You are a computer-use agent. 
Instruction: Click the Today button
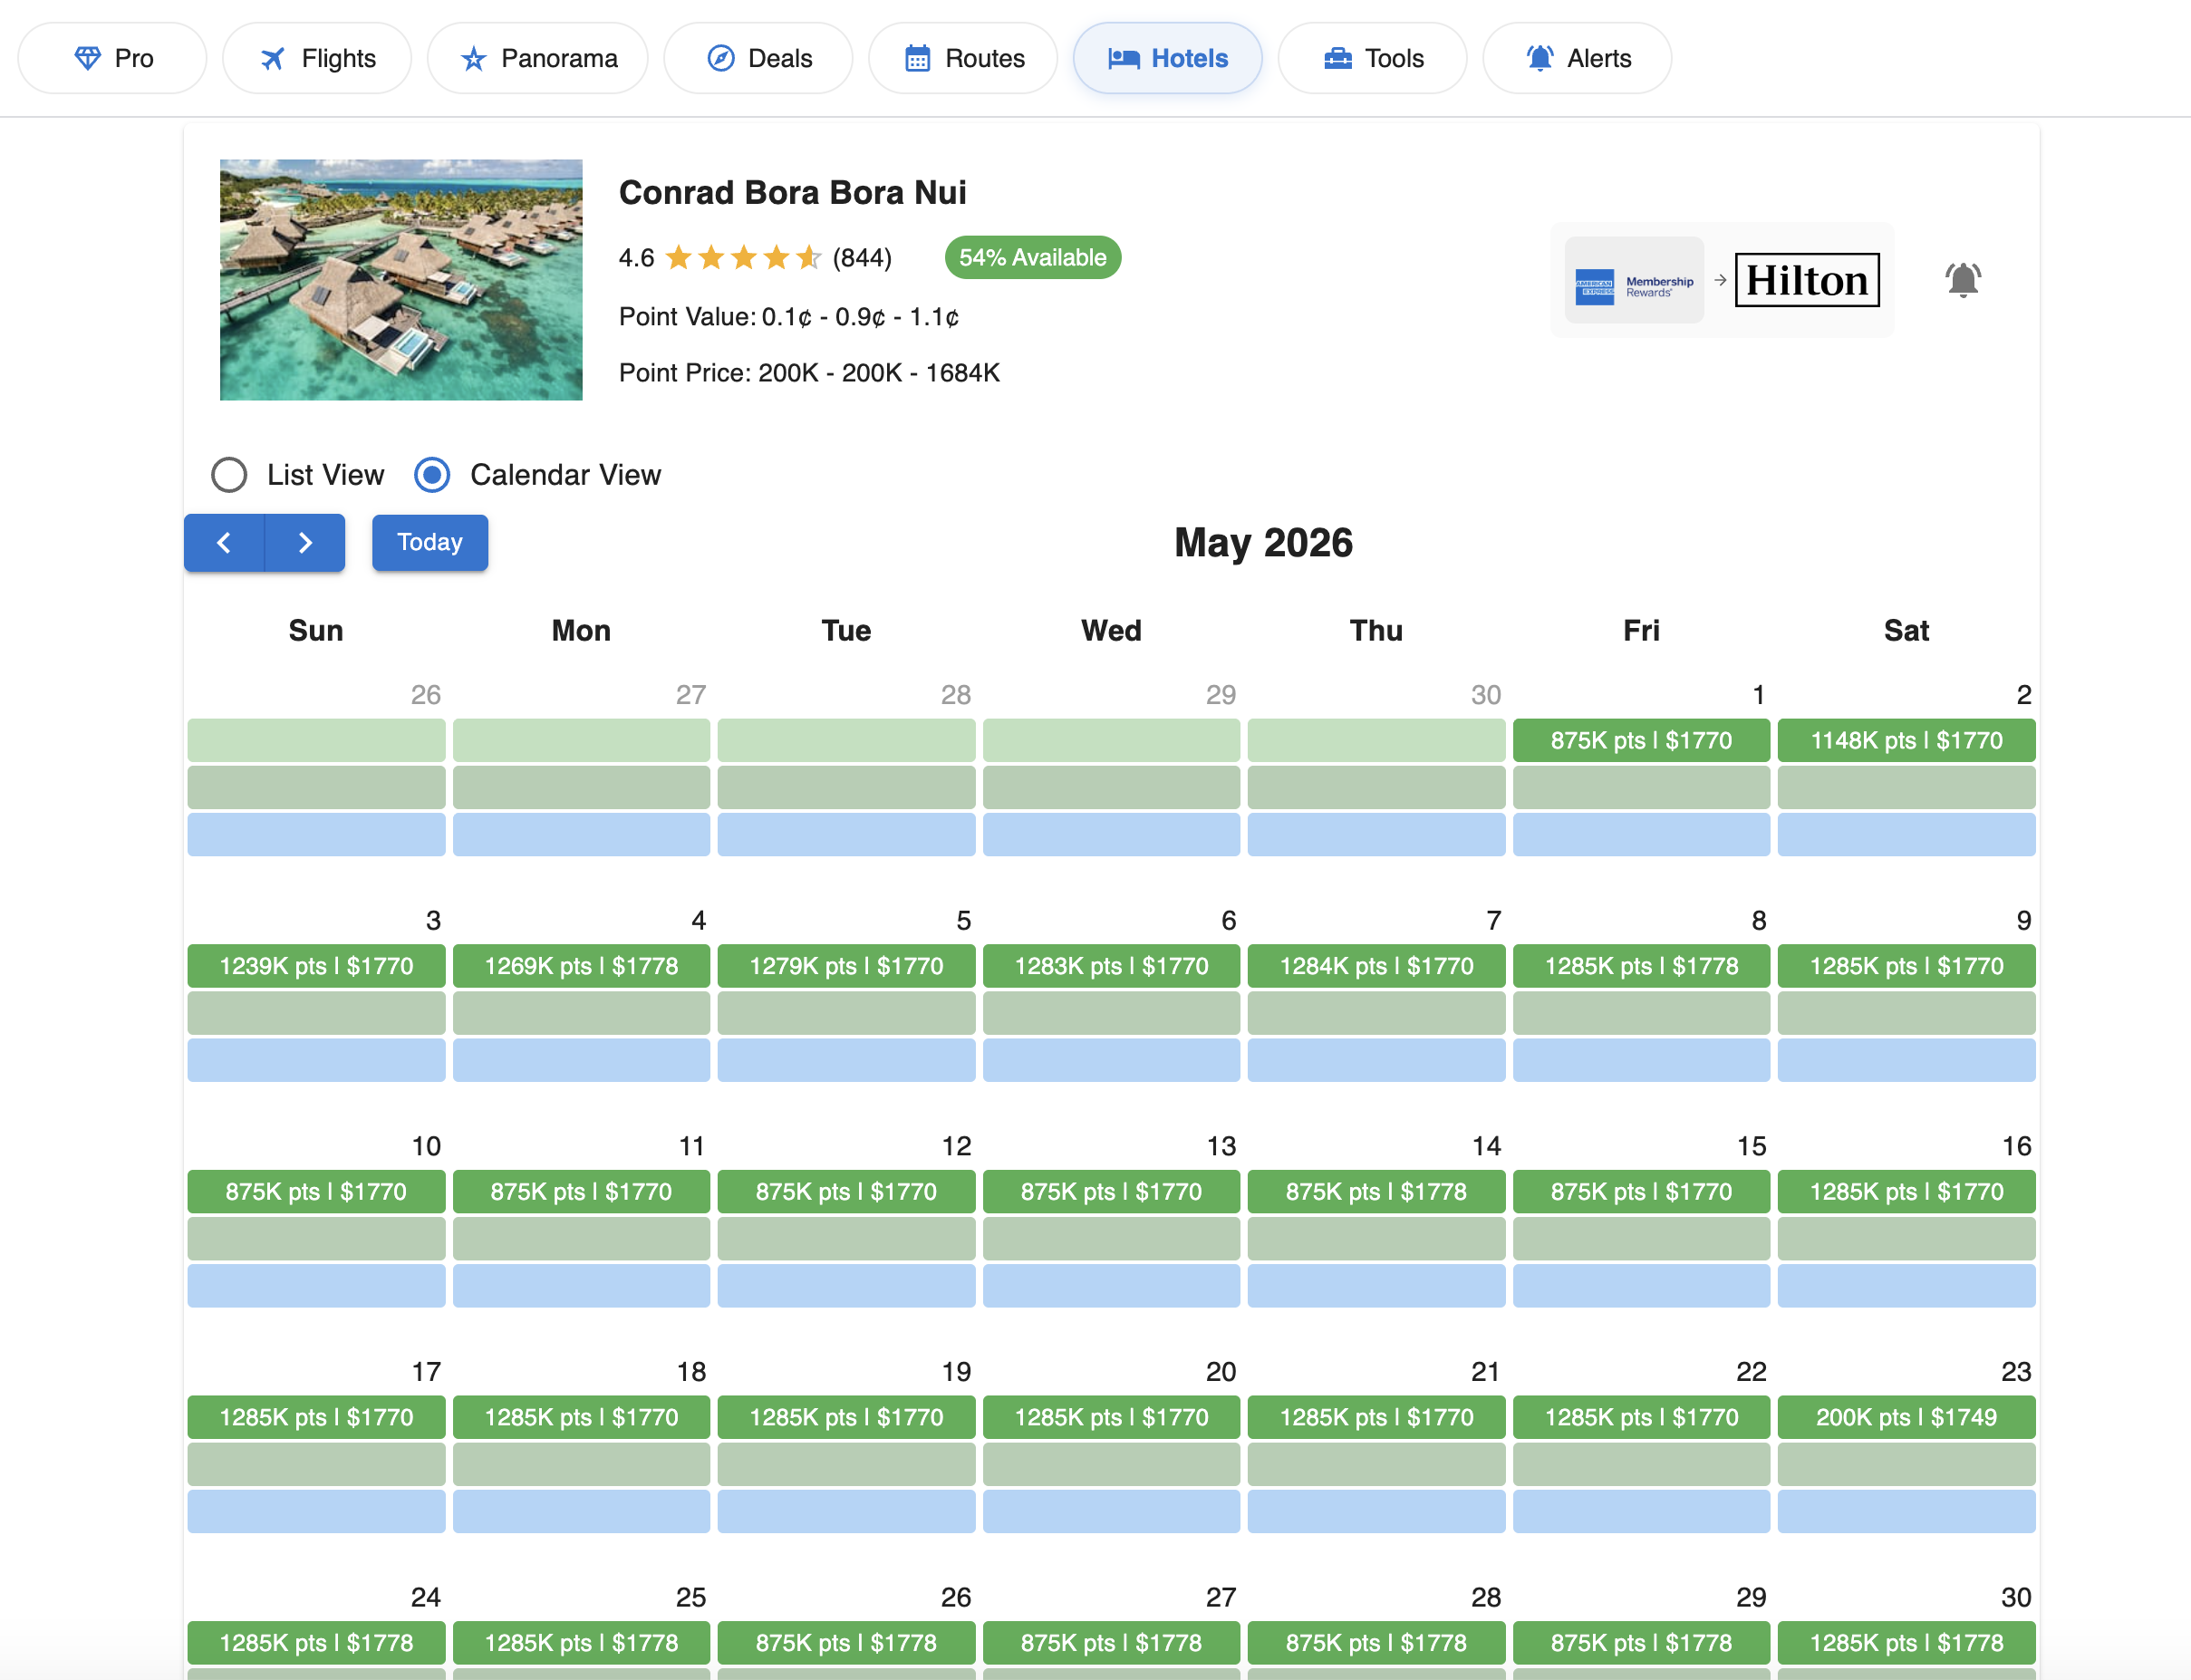click(x=430, y=543)
